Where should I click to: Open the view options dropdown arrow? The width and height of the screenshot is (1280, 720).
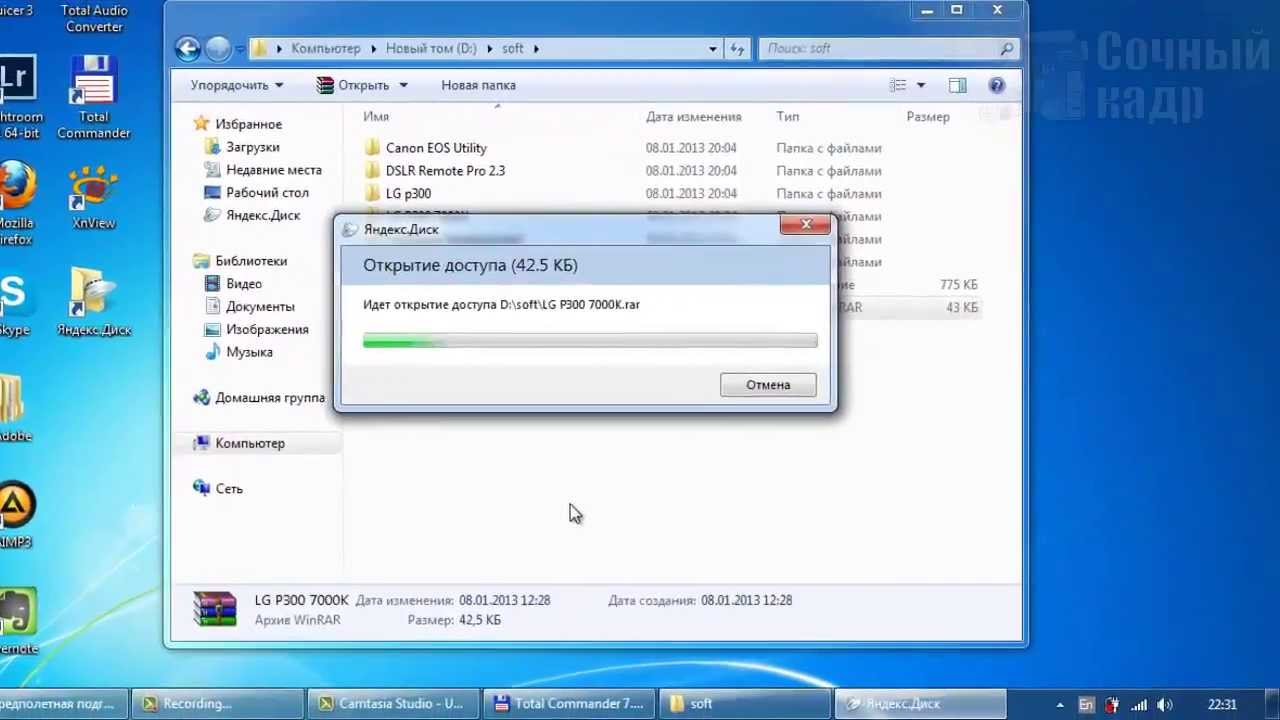point(921,85)
